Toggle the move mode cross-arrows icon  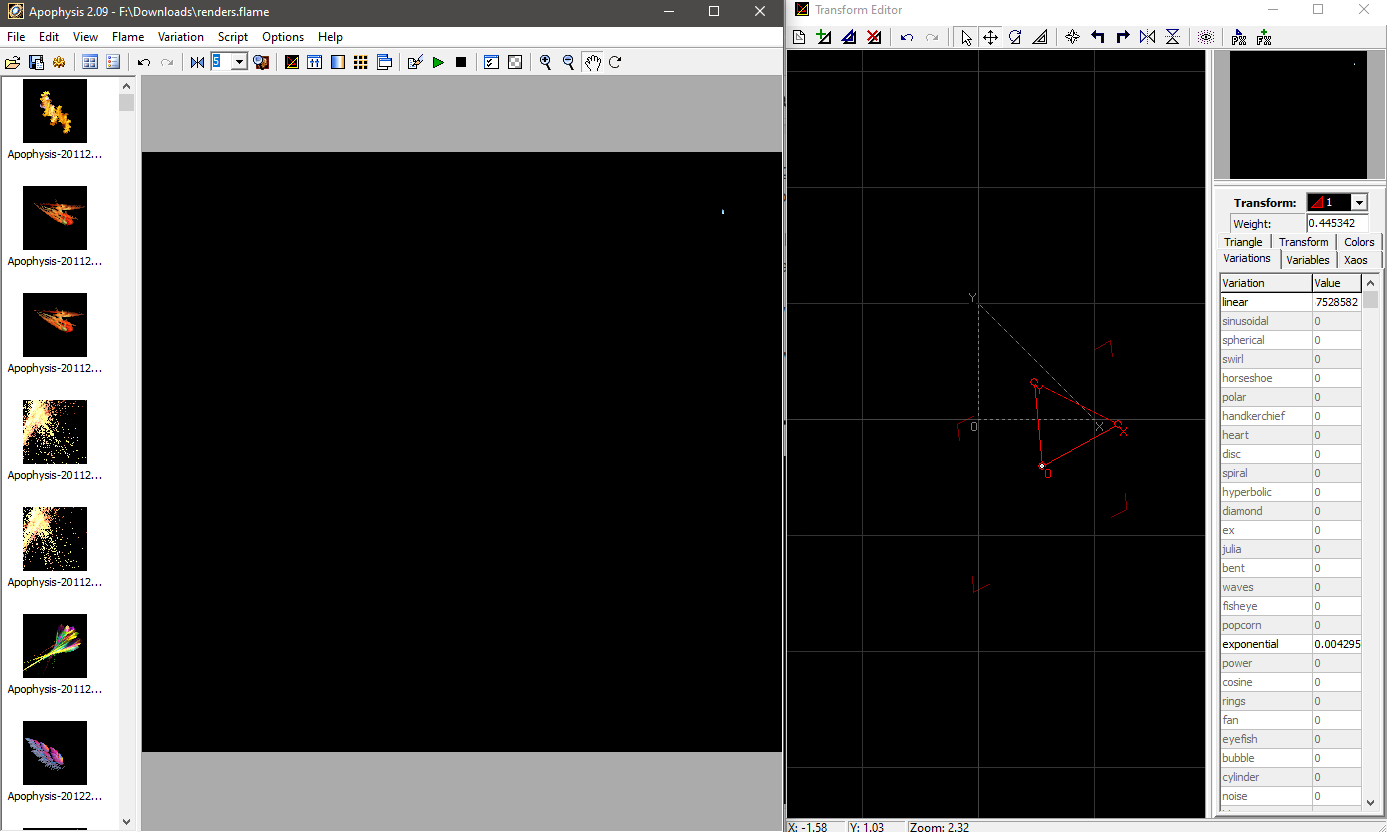(x=990, y=37)
